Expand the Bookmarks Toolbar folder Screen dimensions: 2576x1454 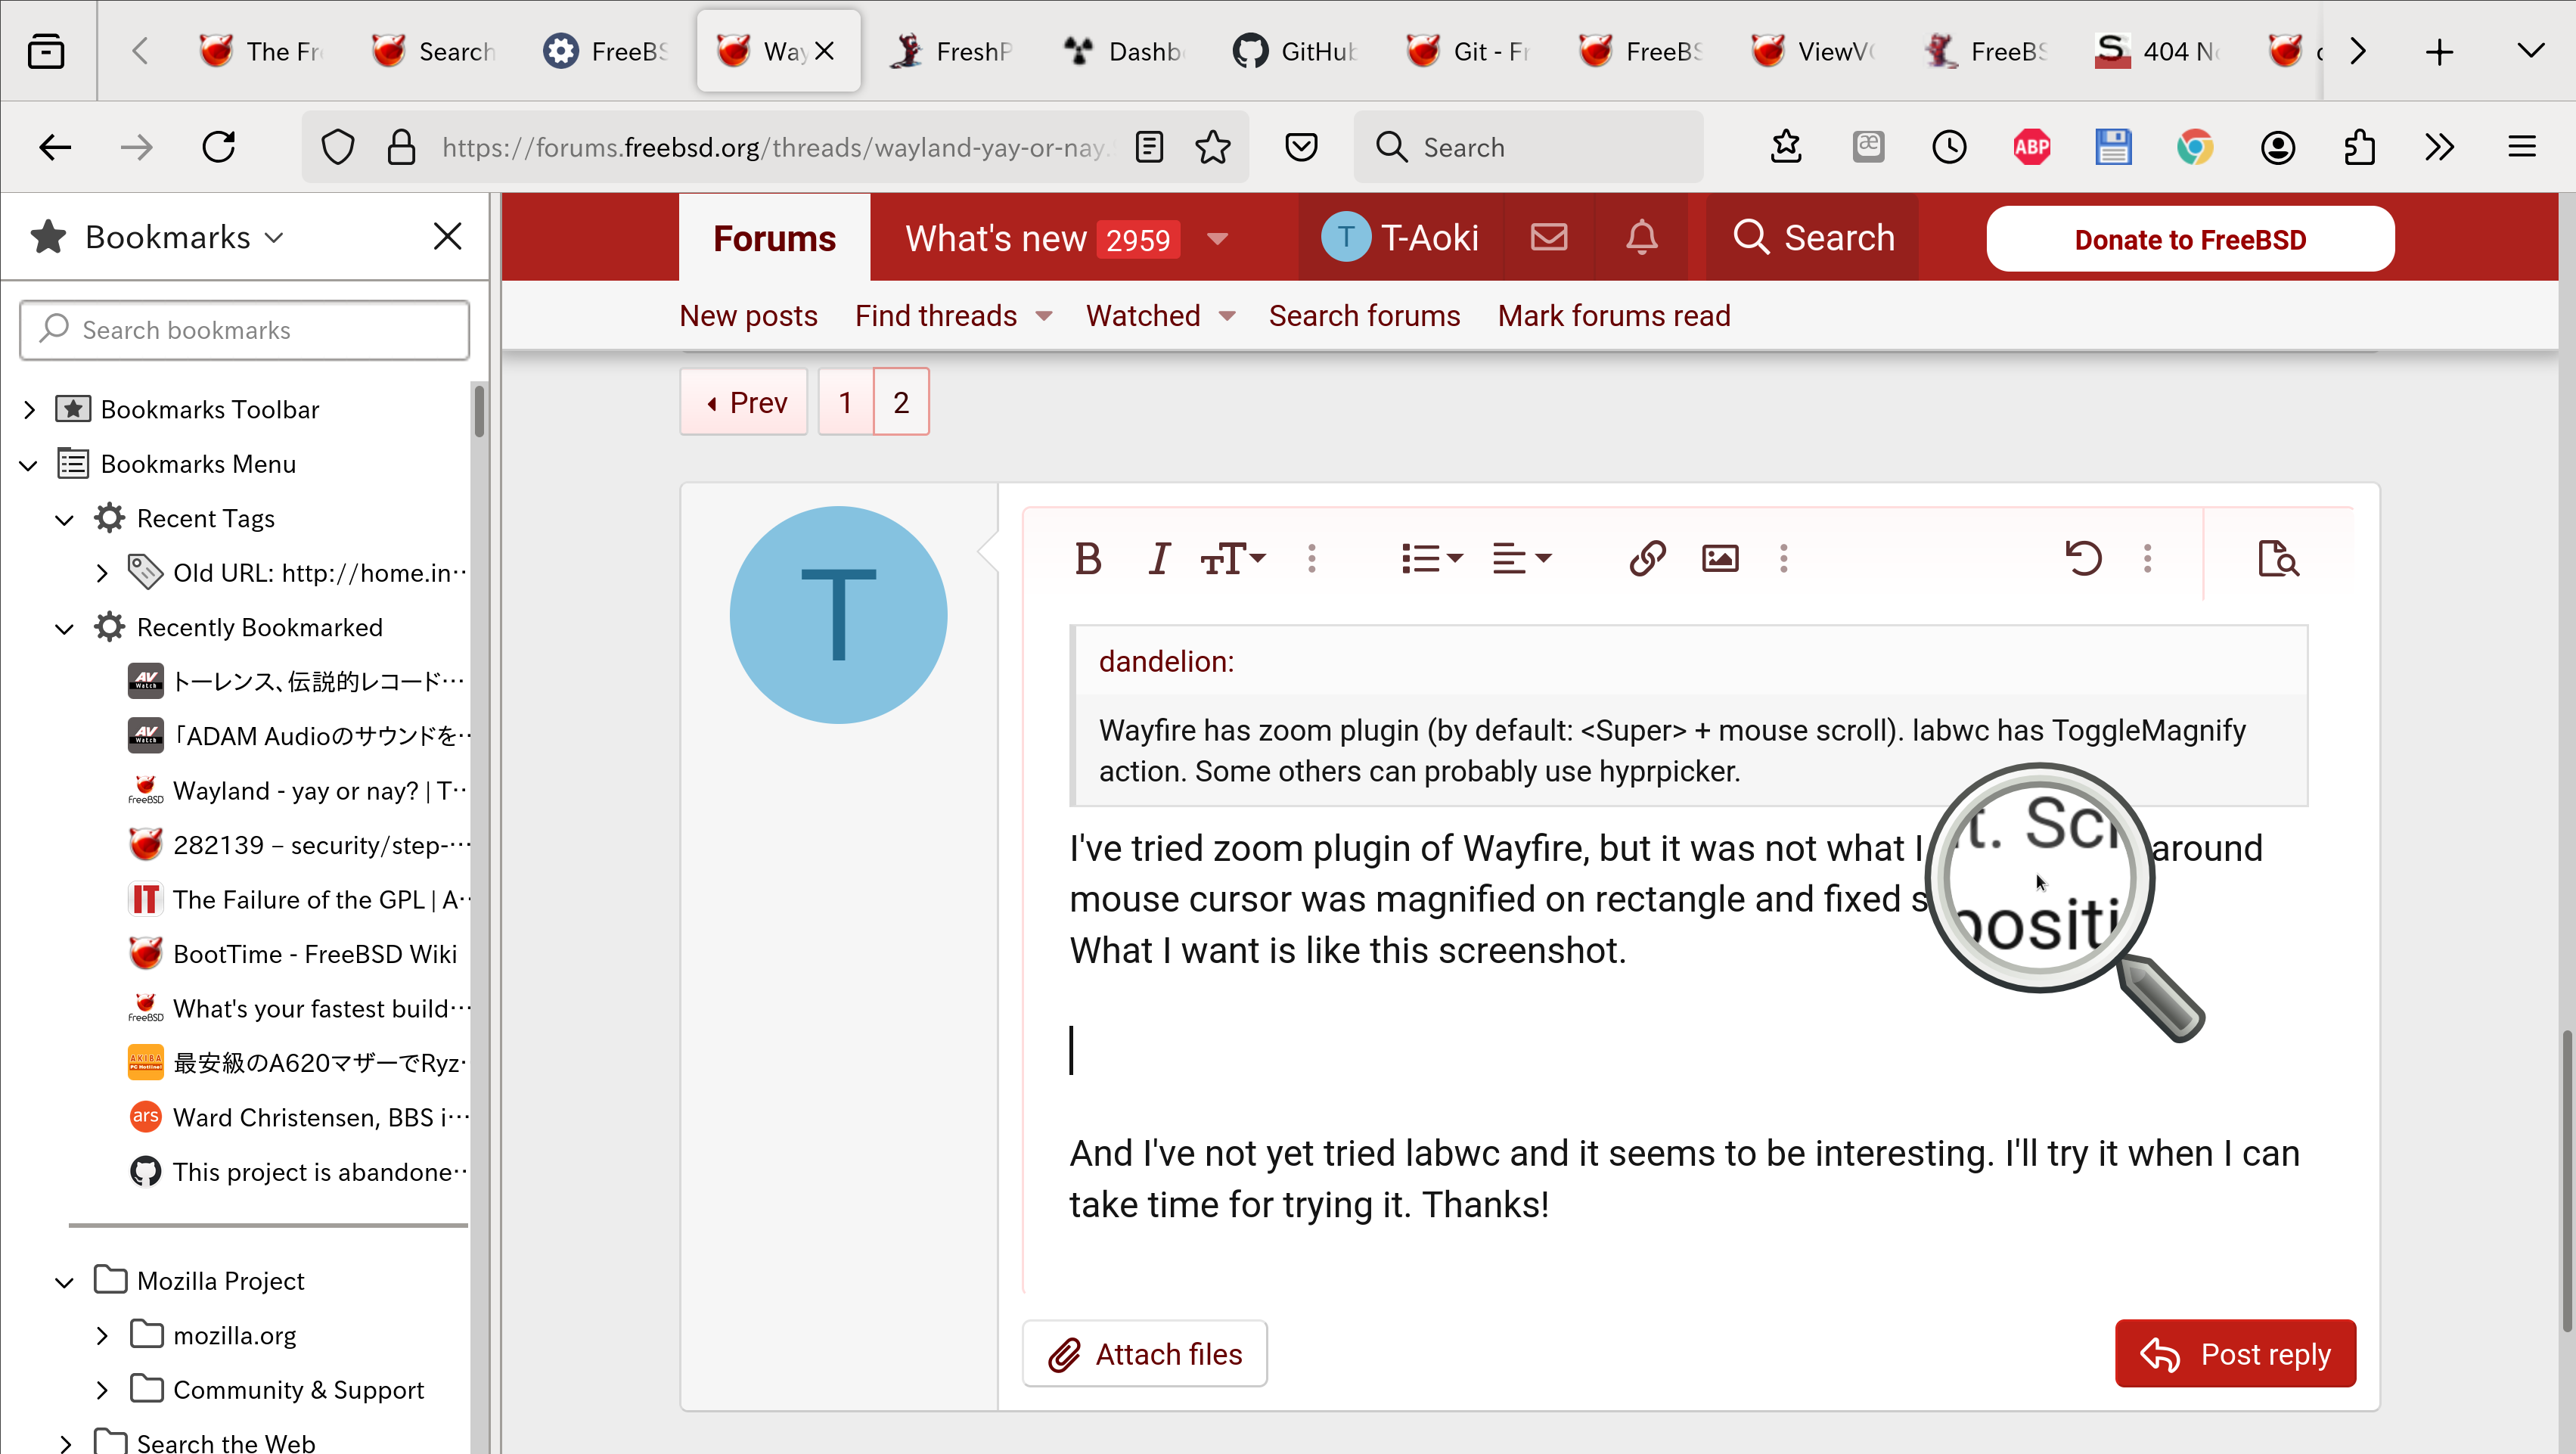tap(29, 410)
